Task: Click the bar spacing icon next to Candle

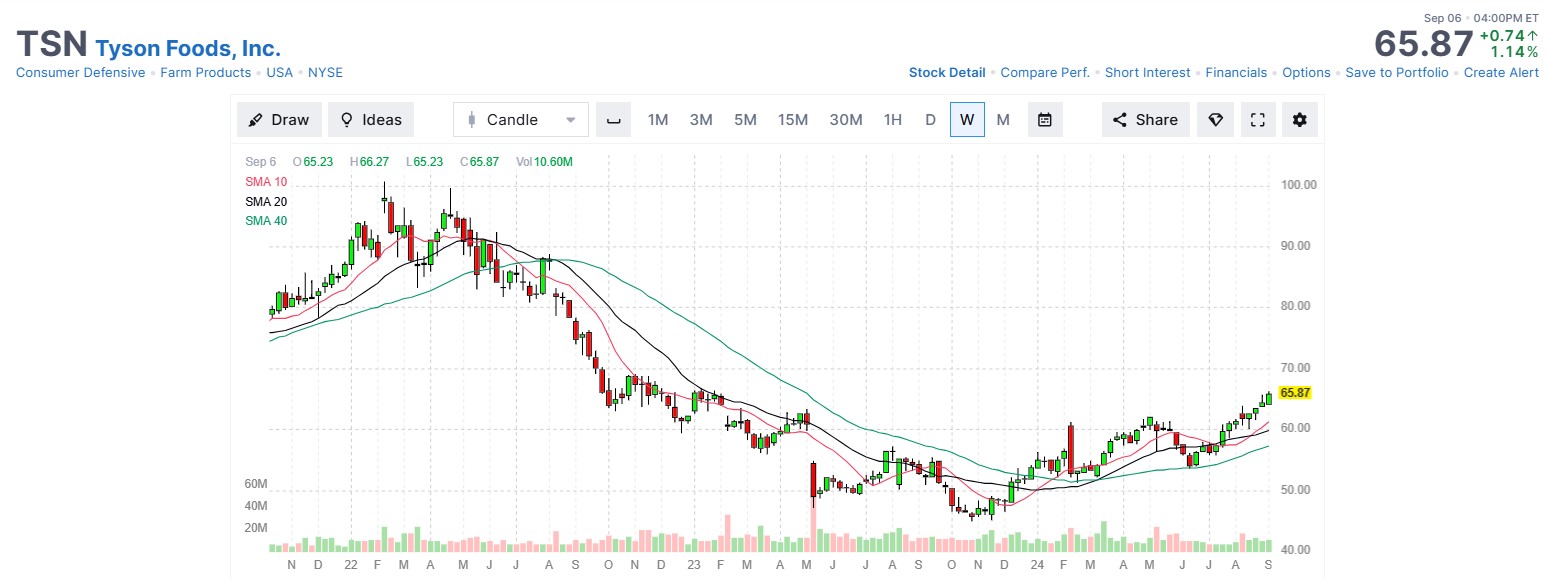Action: 613,120
